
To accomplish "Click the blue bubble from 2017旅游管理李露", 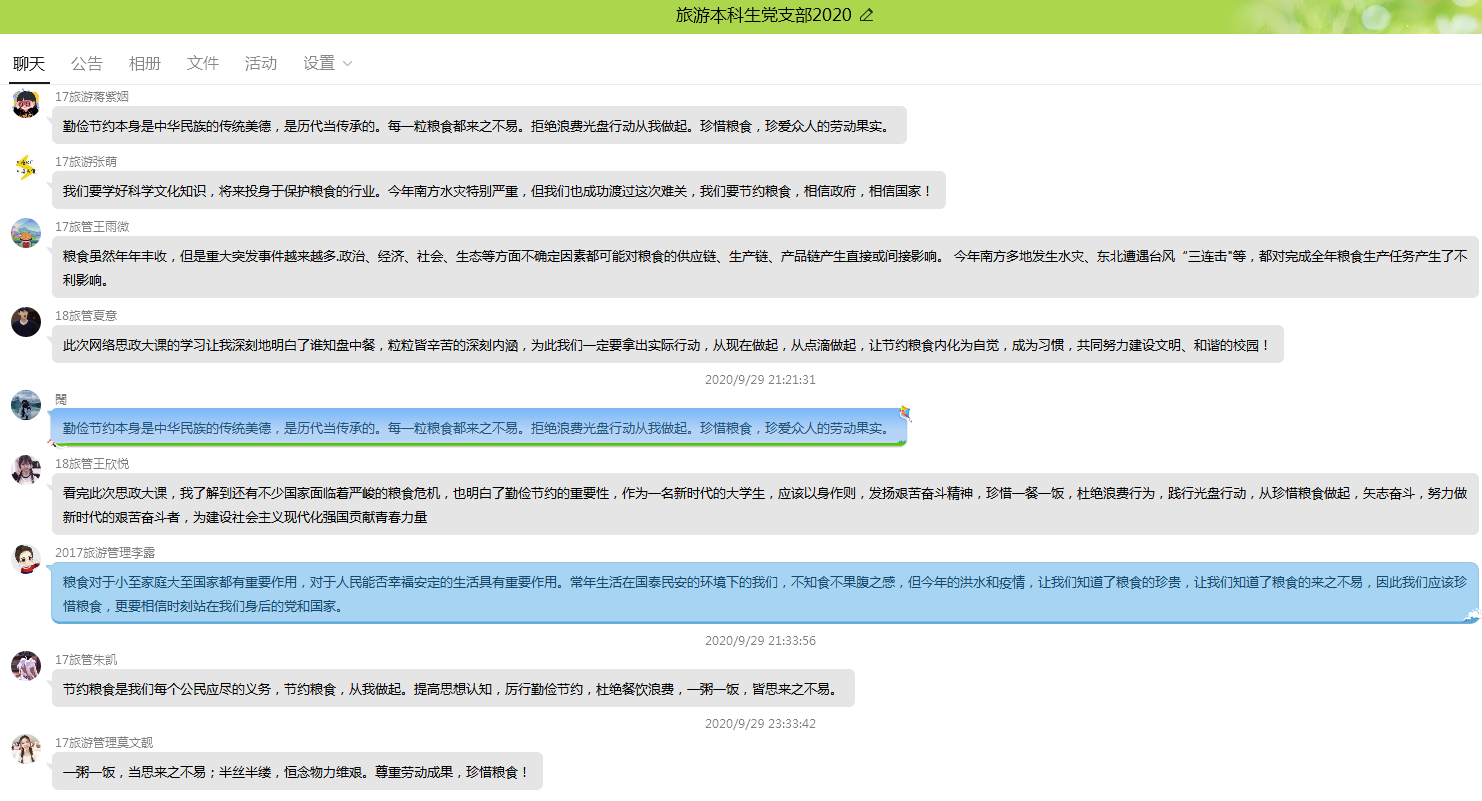I will point(764,593).
